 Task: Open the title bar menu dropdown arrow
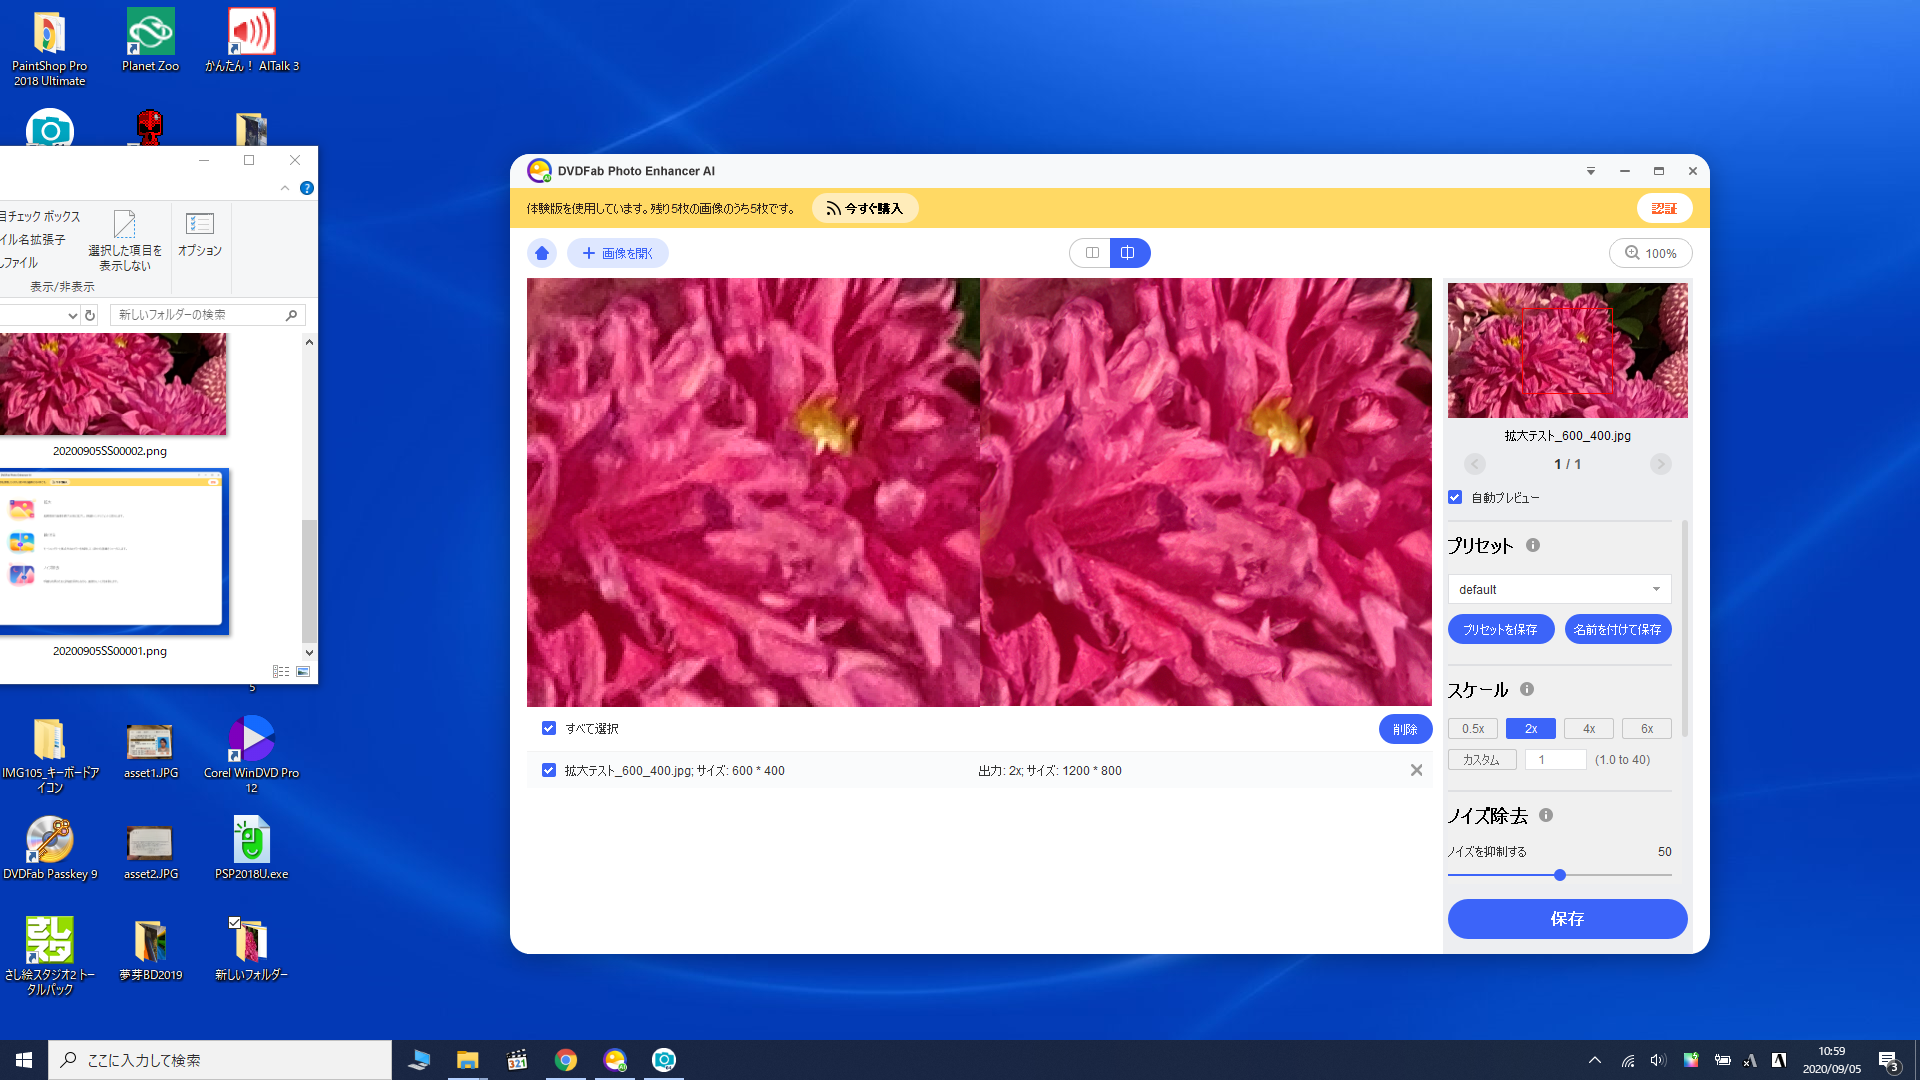1590,171
